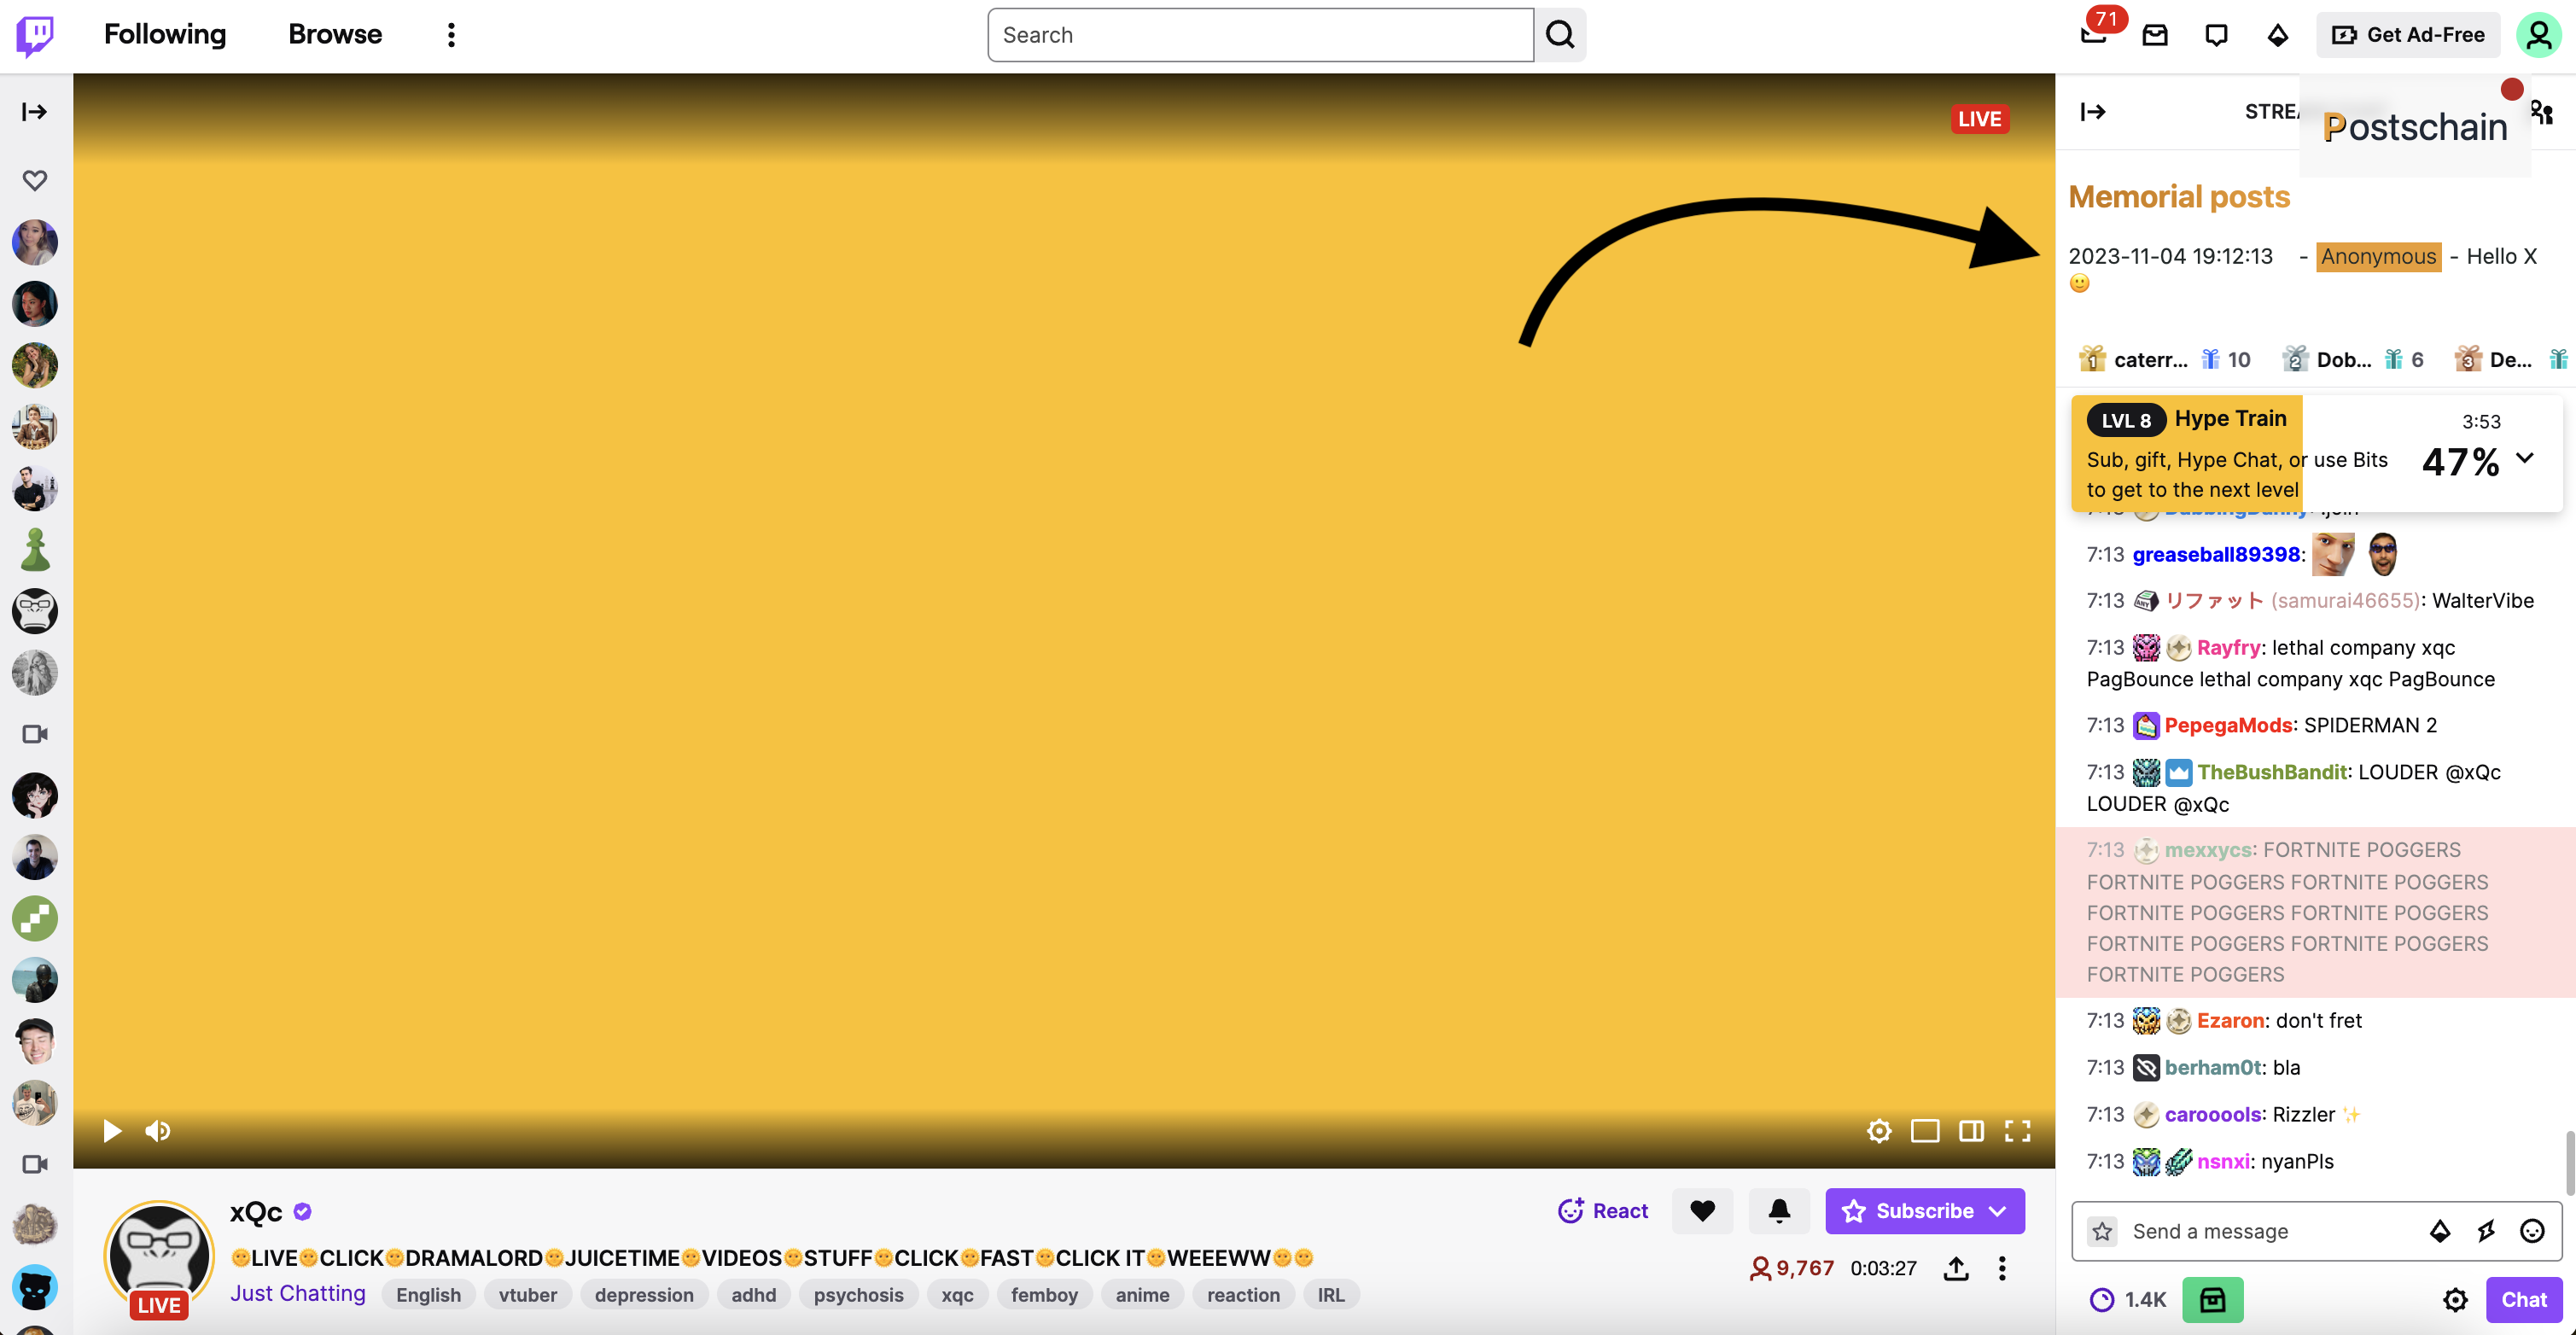Select the vtuber tag

(x=528, y=1294)
